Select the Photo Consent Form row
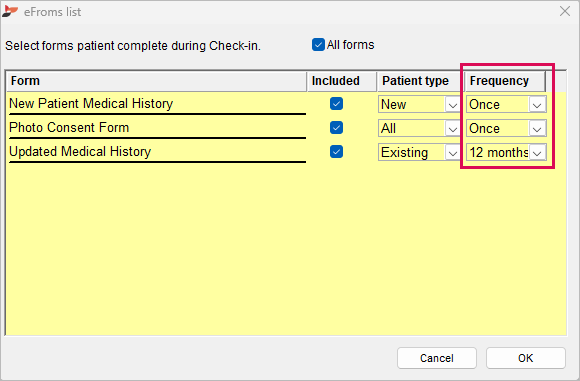The height and width of the screenshot is (381, 580). tap(157, 128)
